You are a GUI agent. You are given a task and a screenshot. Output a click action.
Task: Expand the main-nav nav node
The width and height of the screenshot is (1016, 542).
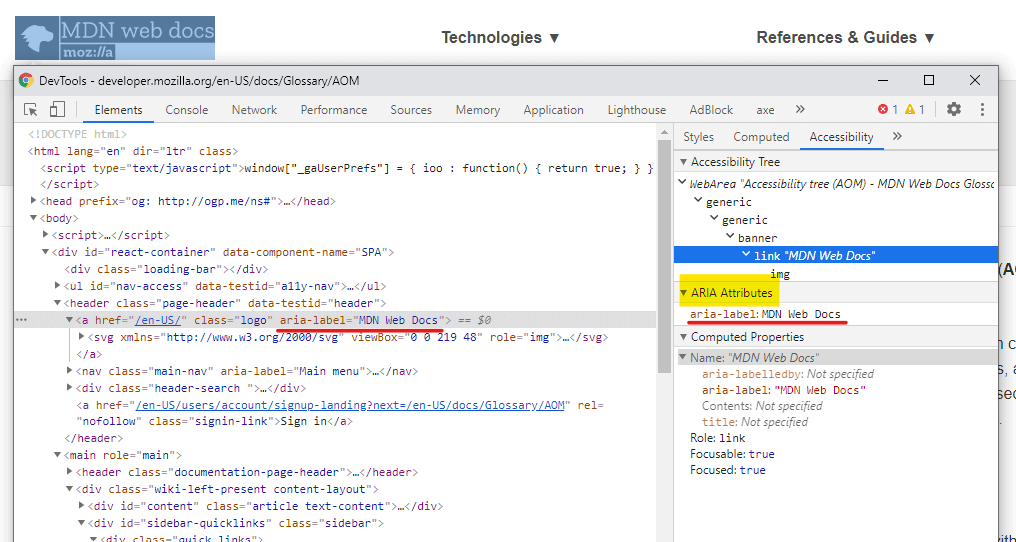(x=69, y=371)
